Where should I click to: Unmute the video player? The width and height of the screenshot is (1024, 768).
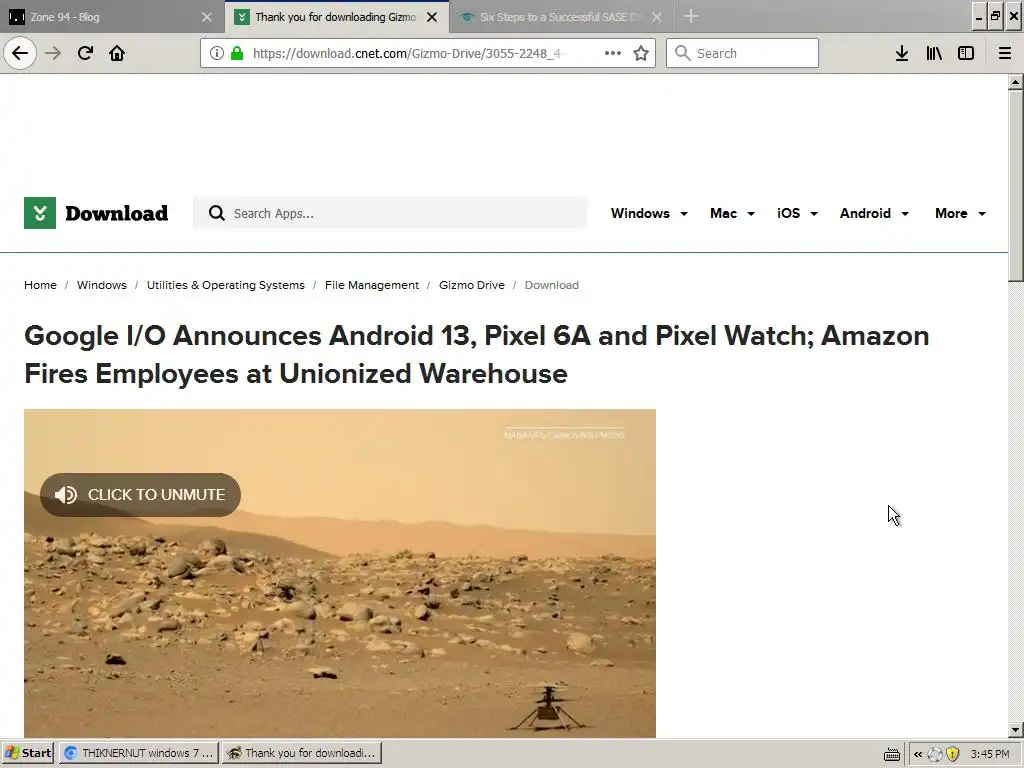(x=140, y=495)
